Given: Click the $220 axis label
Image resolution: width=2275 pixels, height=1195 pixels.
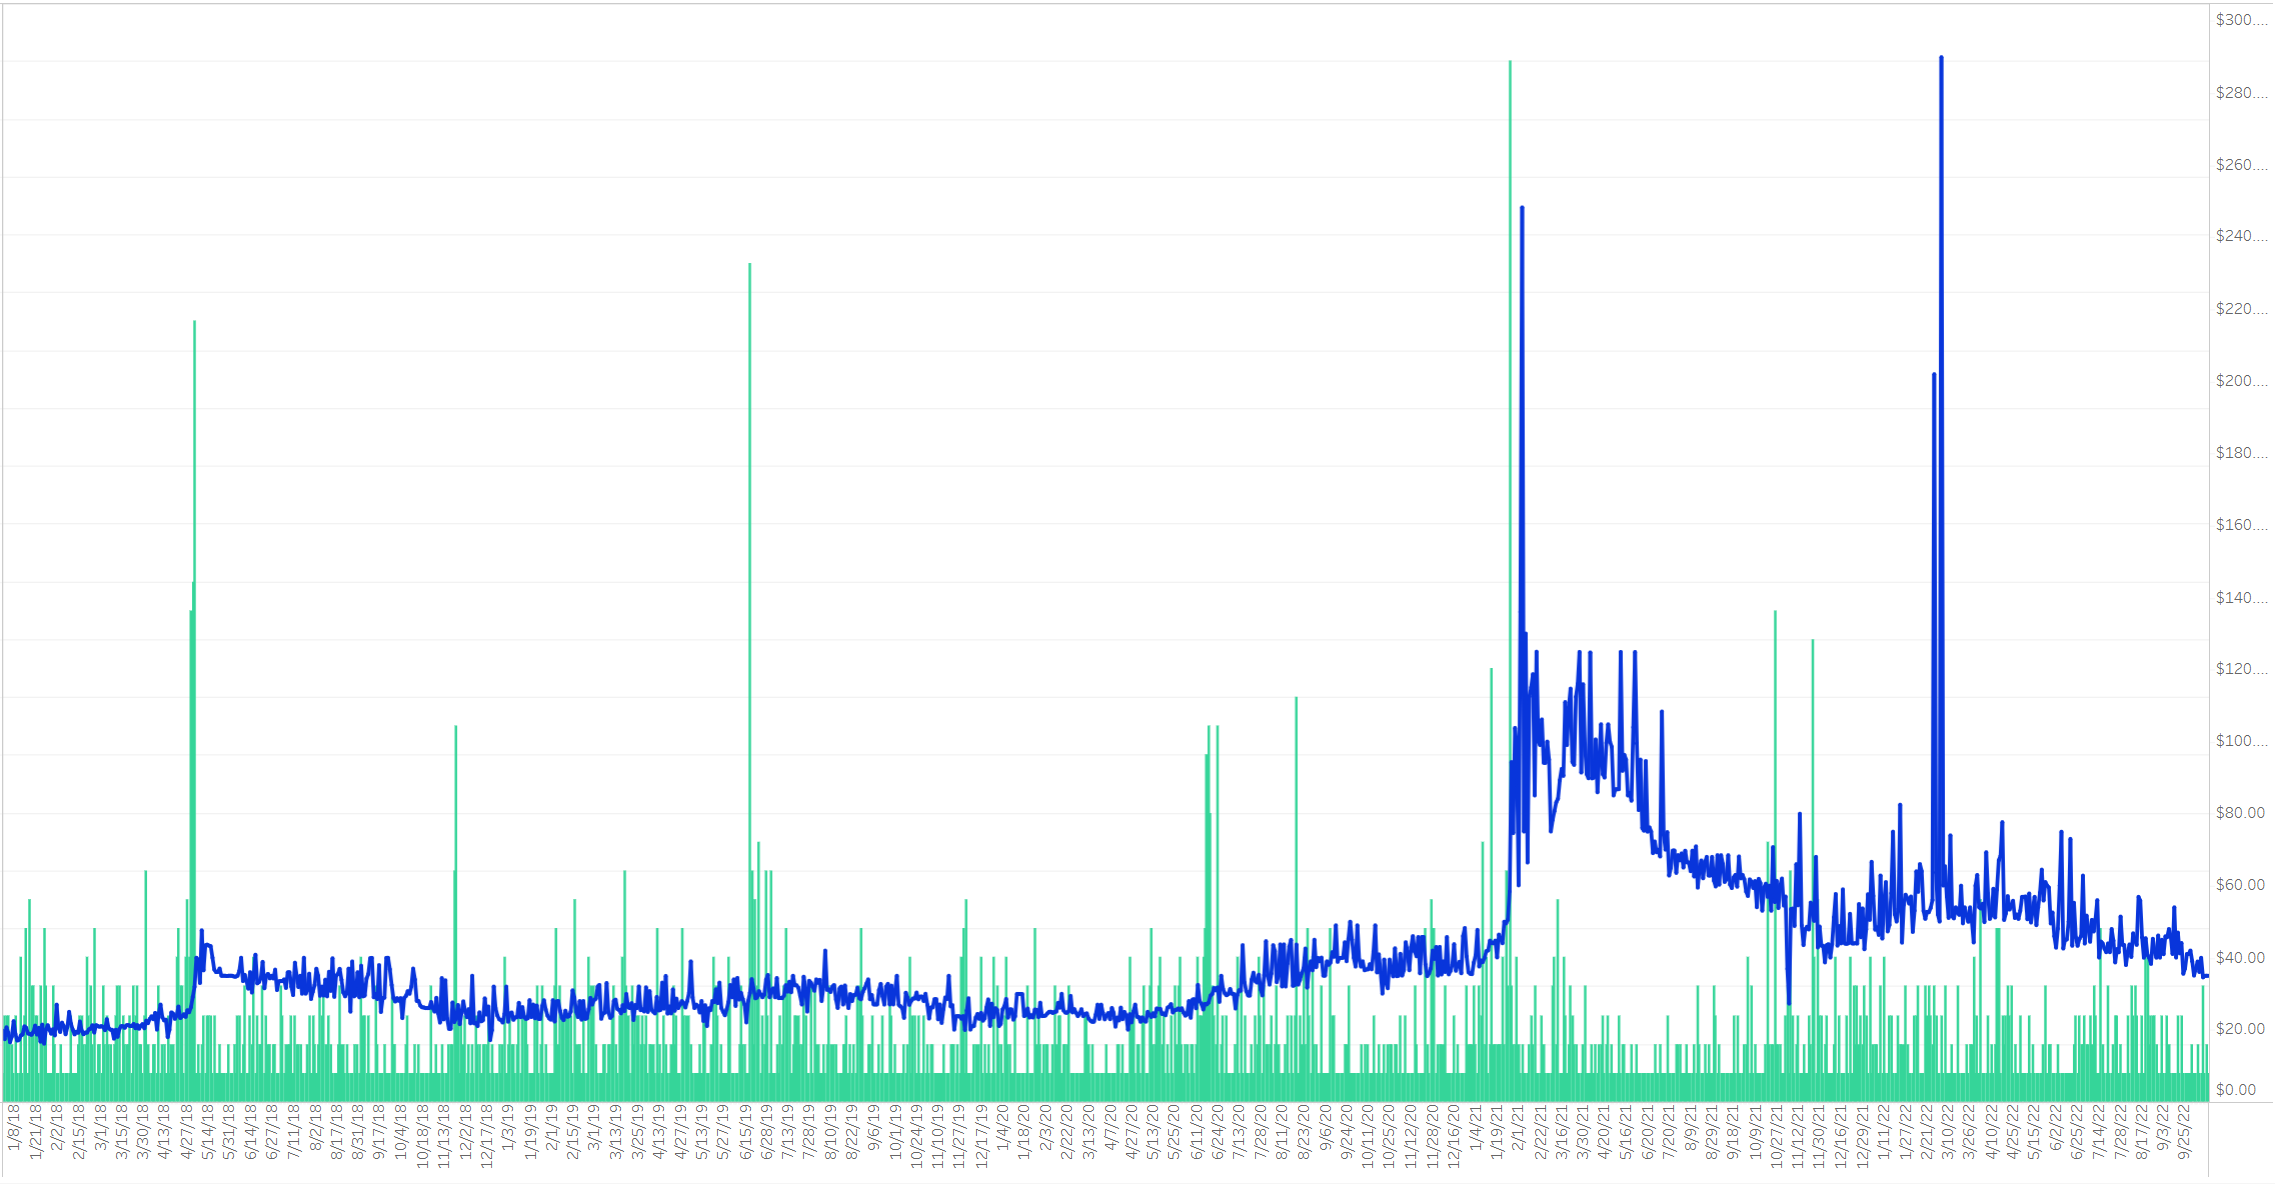Looking at the screenshot, I should [2241, 309].
